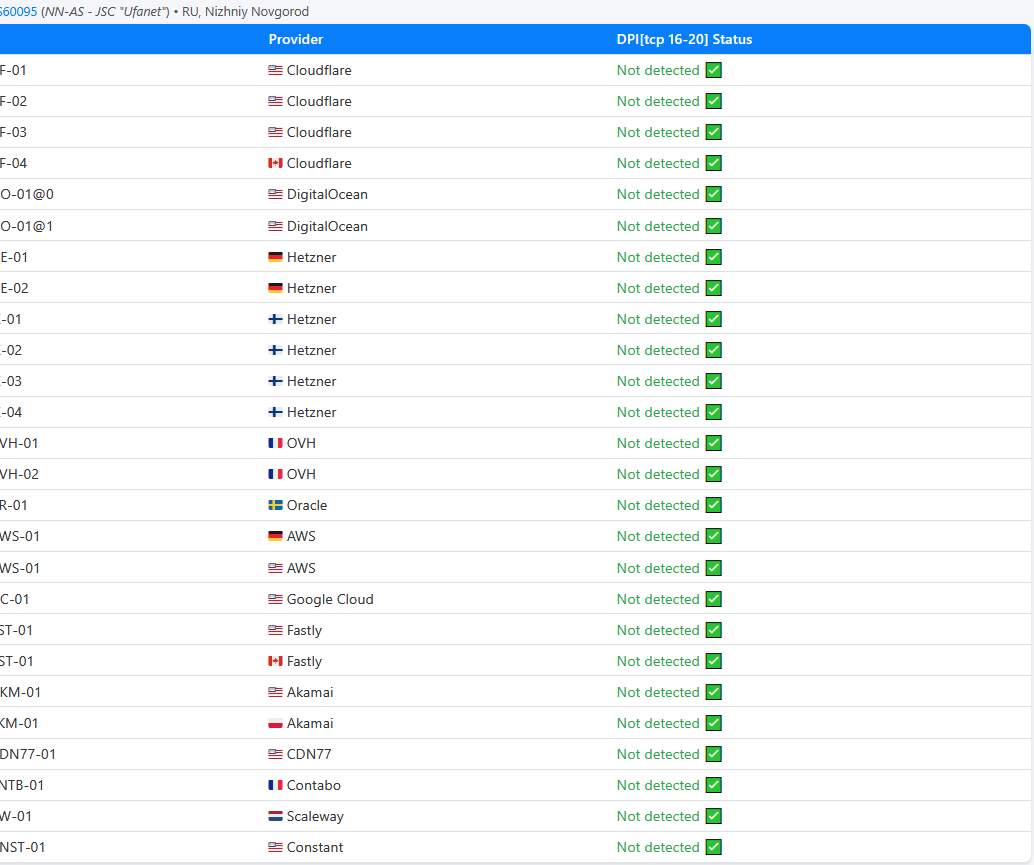Click "Not detected" status in the Google Cloud row
Viewport: 1034px width, 865px height.
coord(658,599)
